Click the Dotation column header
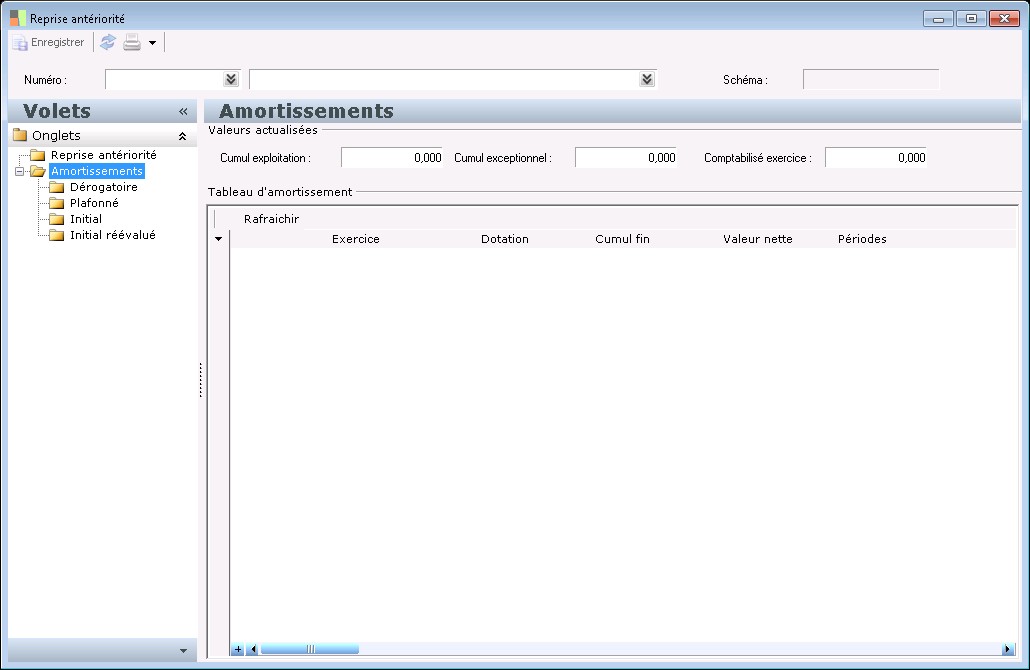 point(504,239)
